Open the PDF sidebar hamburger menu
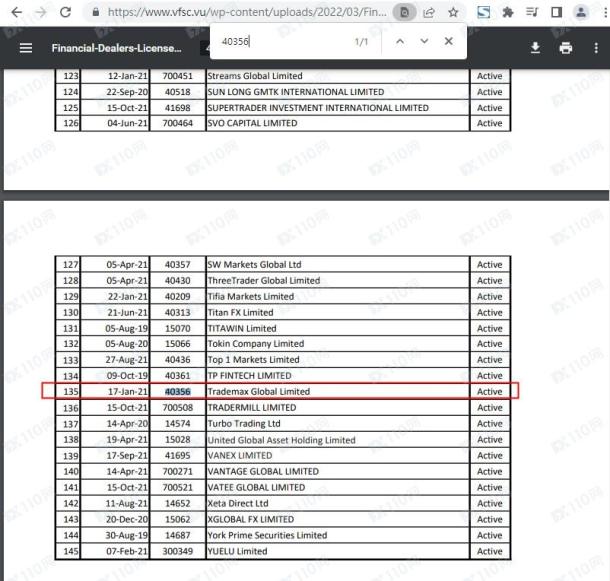610x581 pixels. click(x=26, y=48)
